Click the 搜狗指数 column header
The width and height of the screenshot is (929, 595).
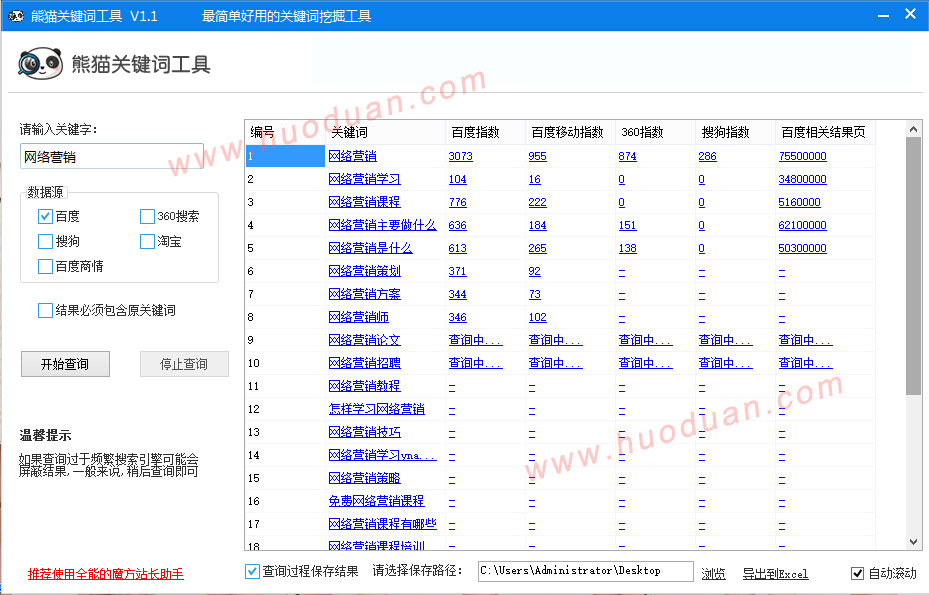coord(735,132)
